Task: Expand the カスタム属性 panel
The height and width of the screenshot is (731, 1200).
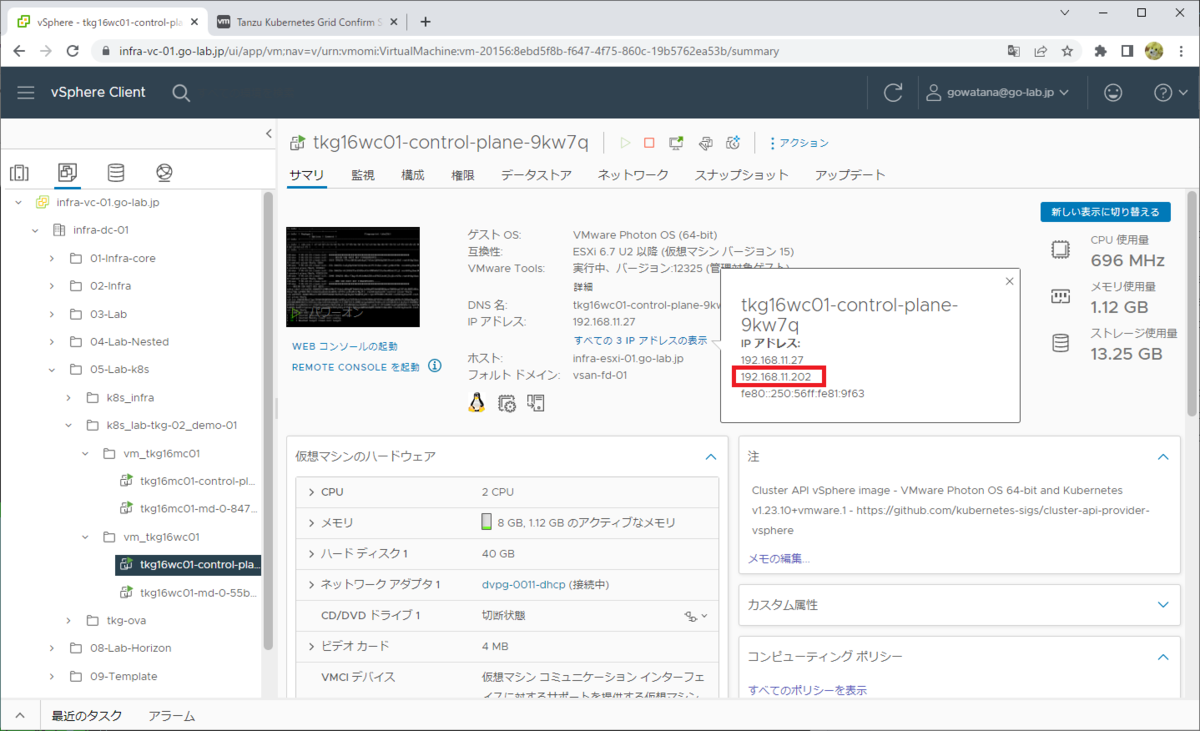Action: (1163, 605)
